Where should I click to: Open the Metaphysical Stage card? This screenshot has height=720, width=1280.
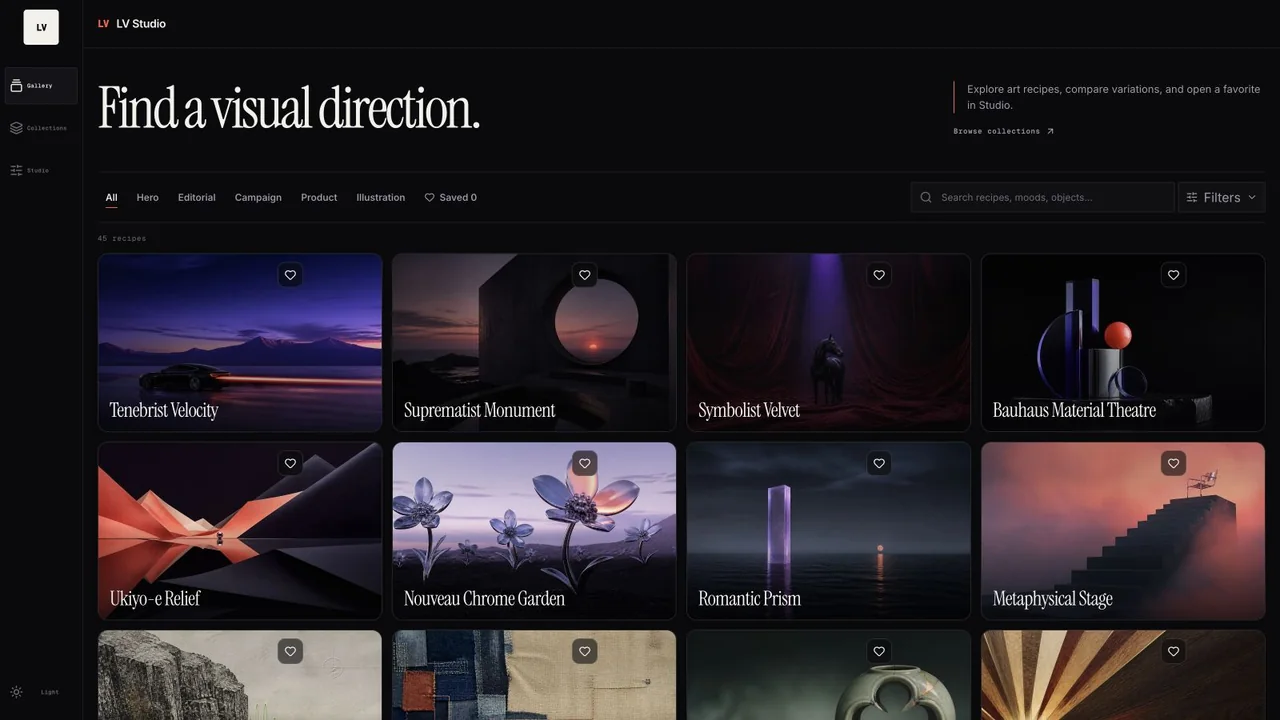1123,531
